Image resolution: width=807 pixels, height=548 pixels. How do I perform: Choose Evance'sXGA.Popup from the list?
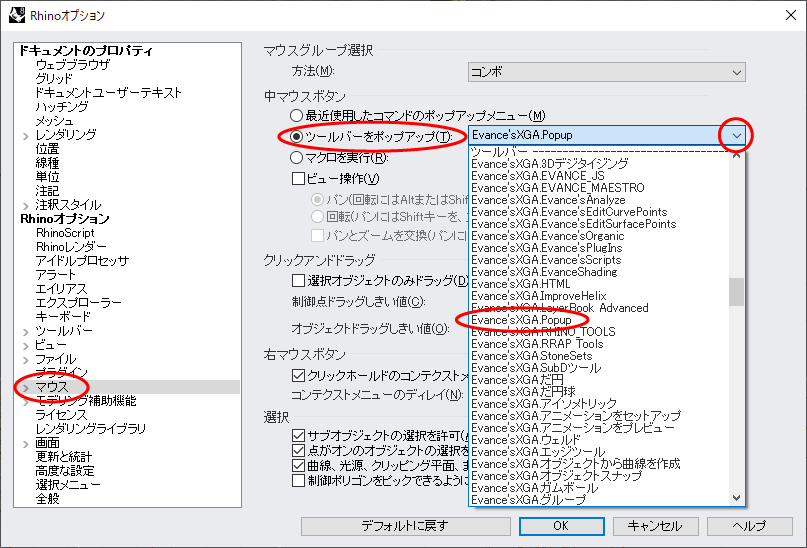click(x=521, y=320)
